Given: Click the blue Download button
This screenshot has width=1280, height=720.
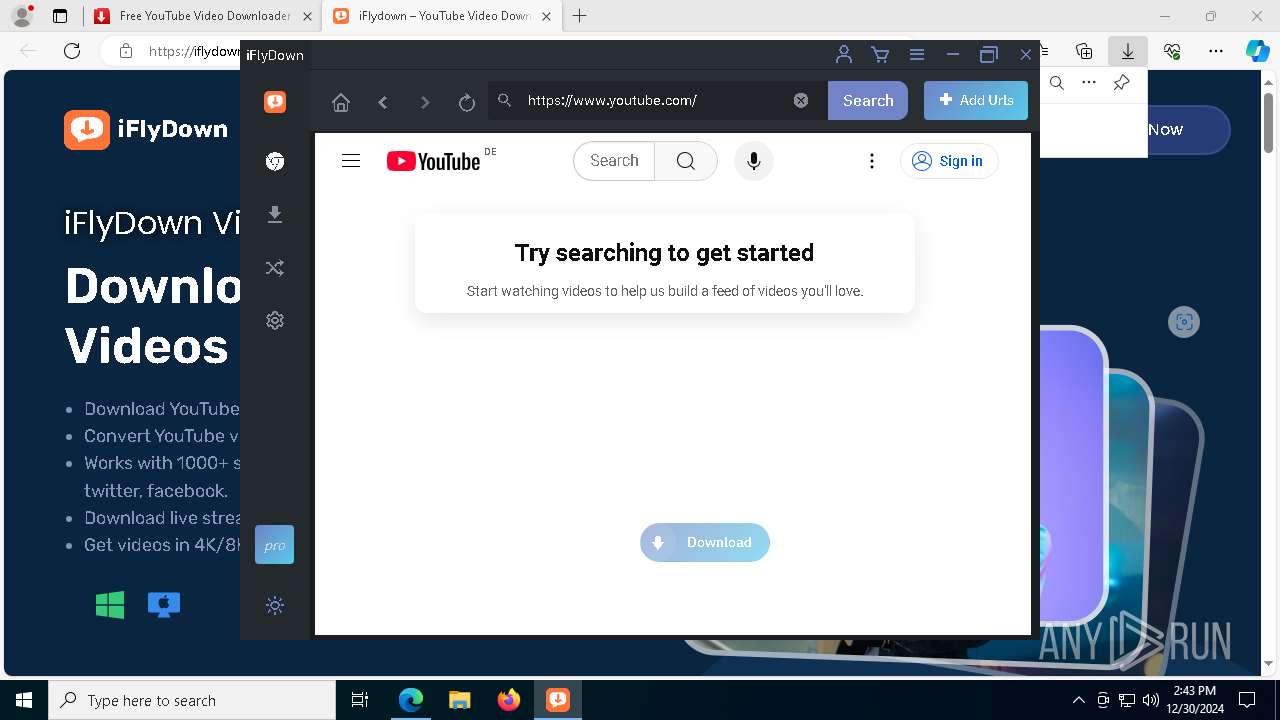Looking at the screenshot, I should 705,542.
